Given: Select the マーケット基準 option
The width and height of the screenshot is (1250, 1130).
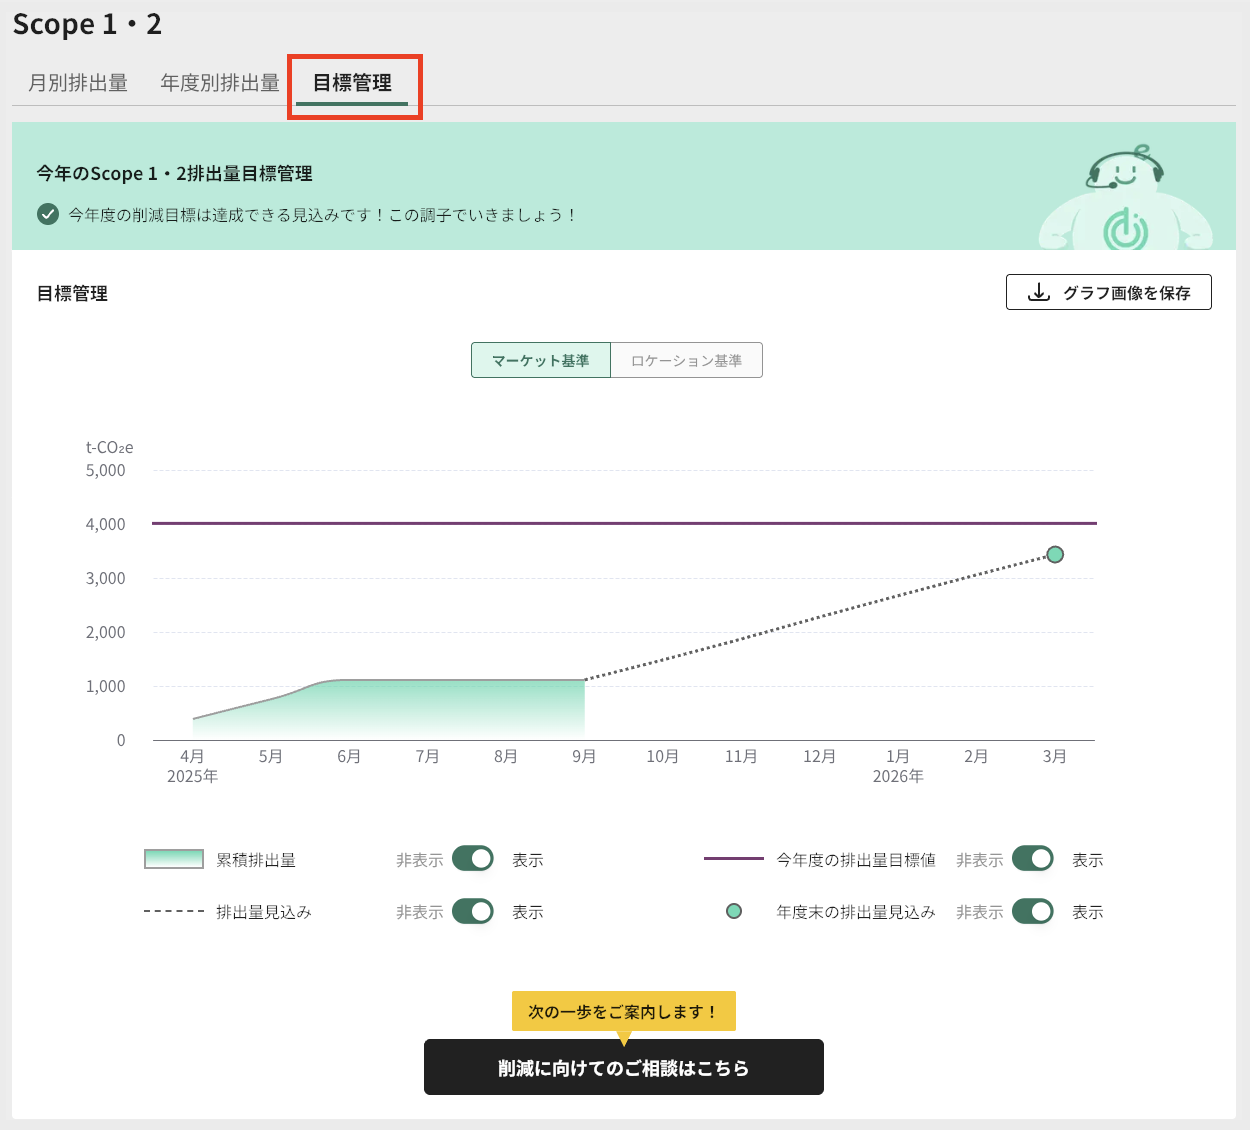Looking at the screenshot, I should coord(540,360).
